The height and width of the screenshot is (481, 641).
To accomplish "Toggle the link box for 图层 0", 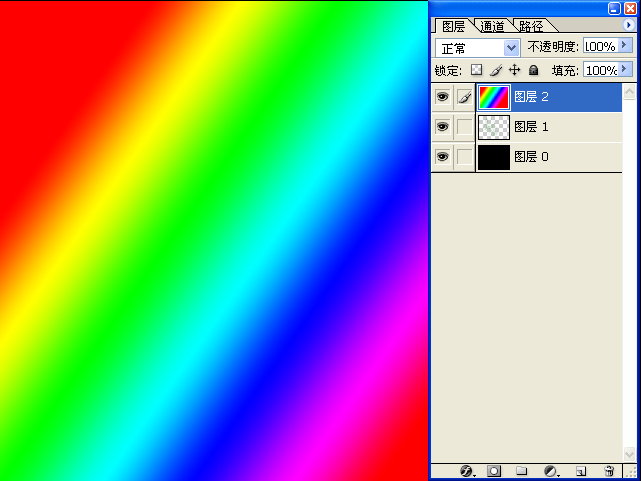I will tap(464, 157).
